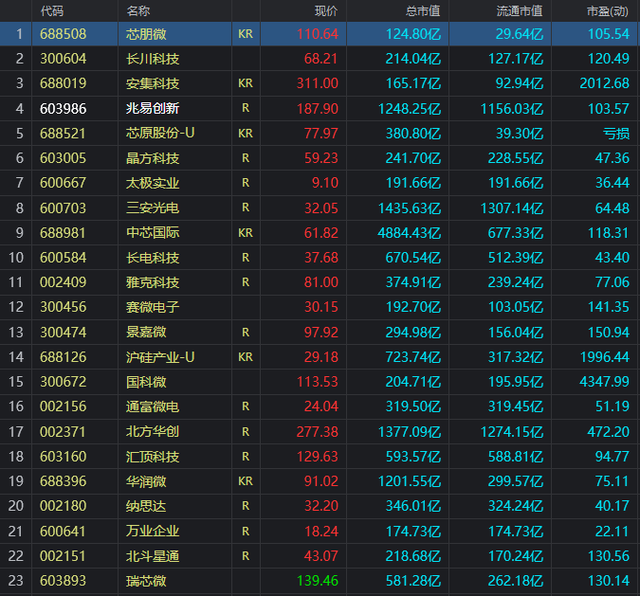Click the KR marker for 沪硅产业-U
This screenshot has width=640, height=596.
245,357
